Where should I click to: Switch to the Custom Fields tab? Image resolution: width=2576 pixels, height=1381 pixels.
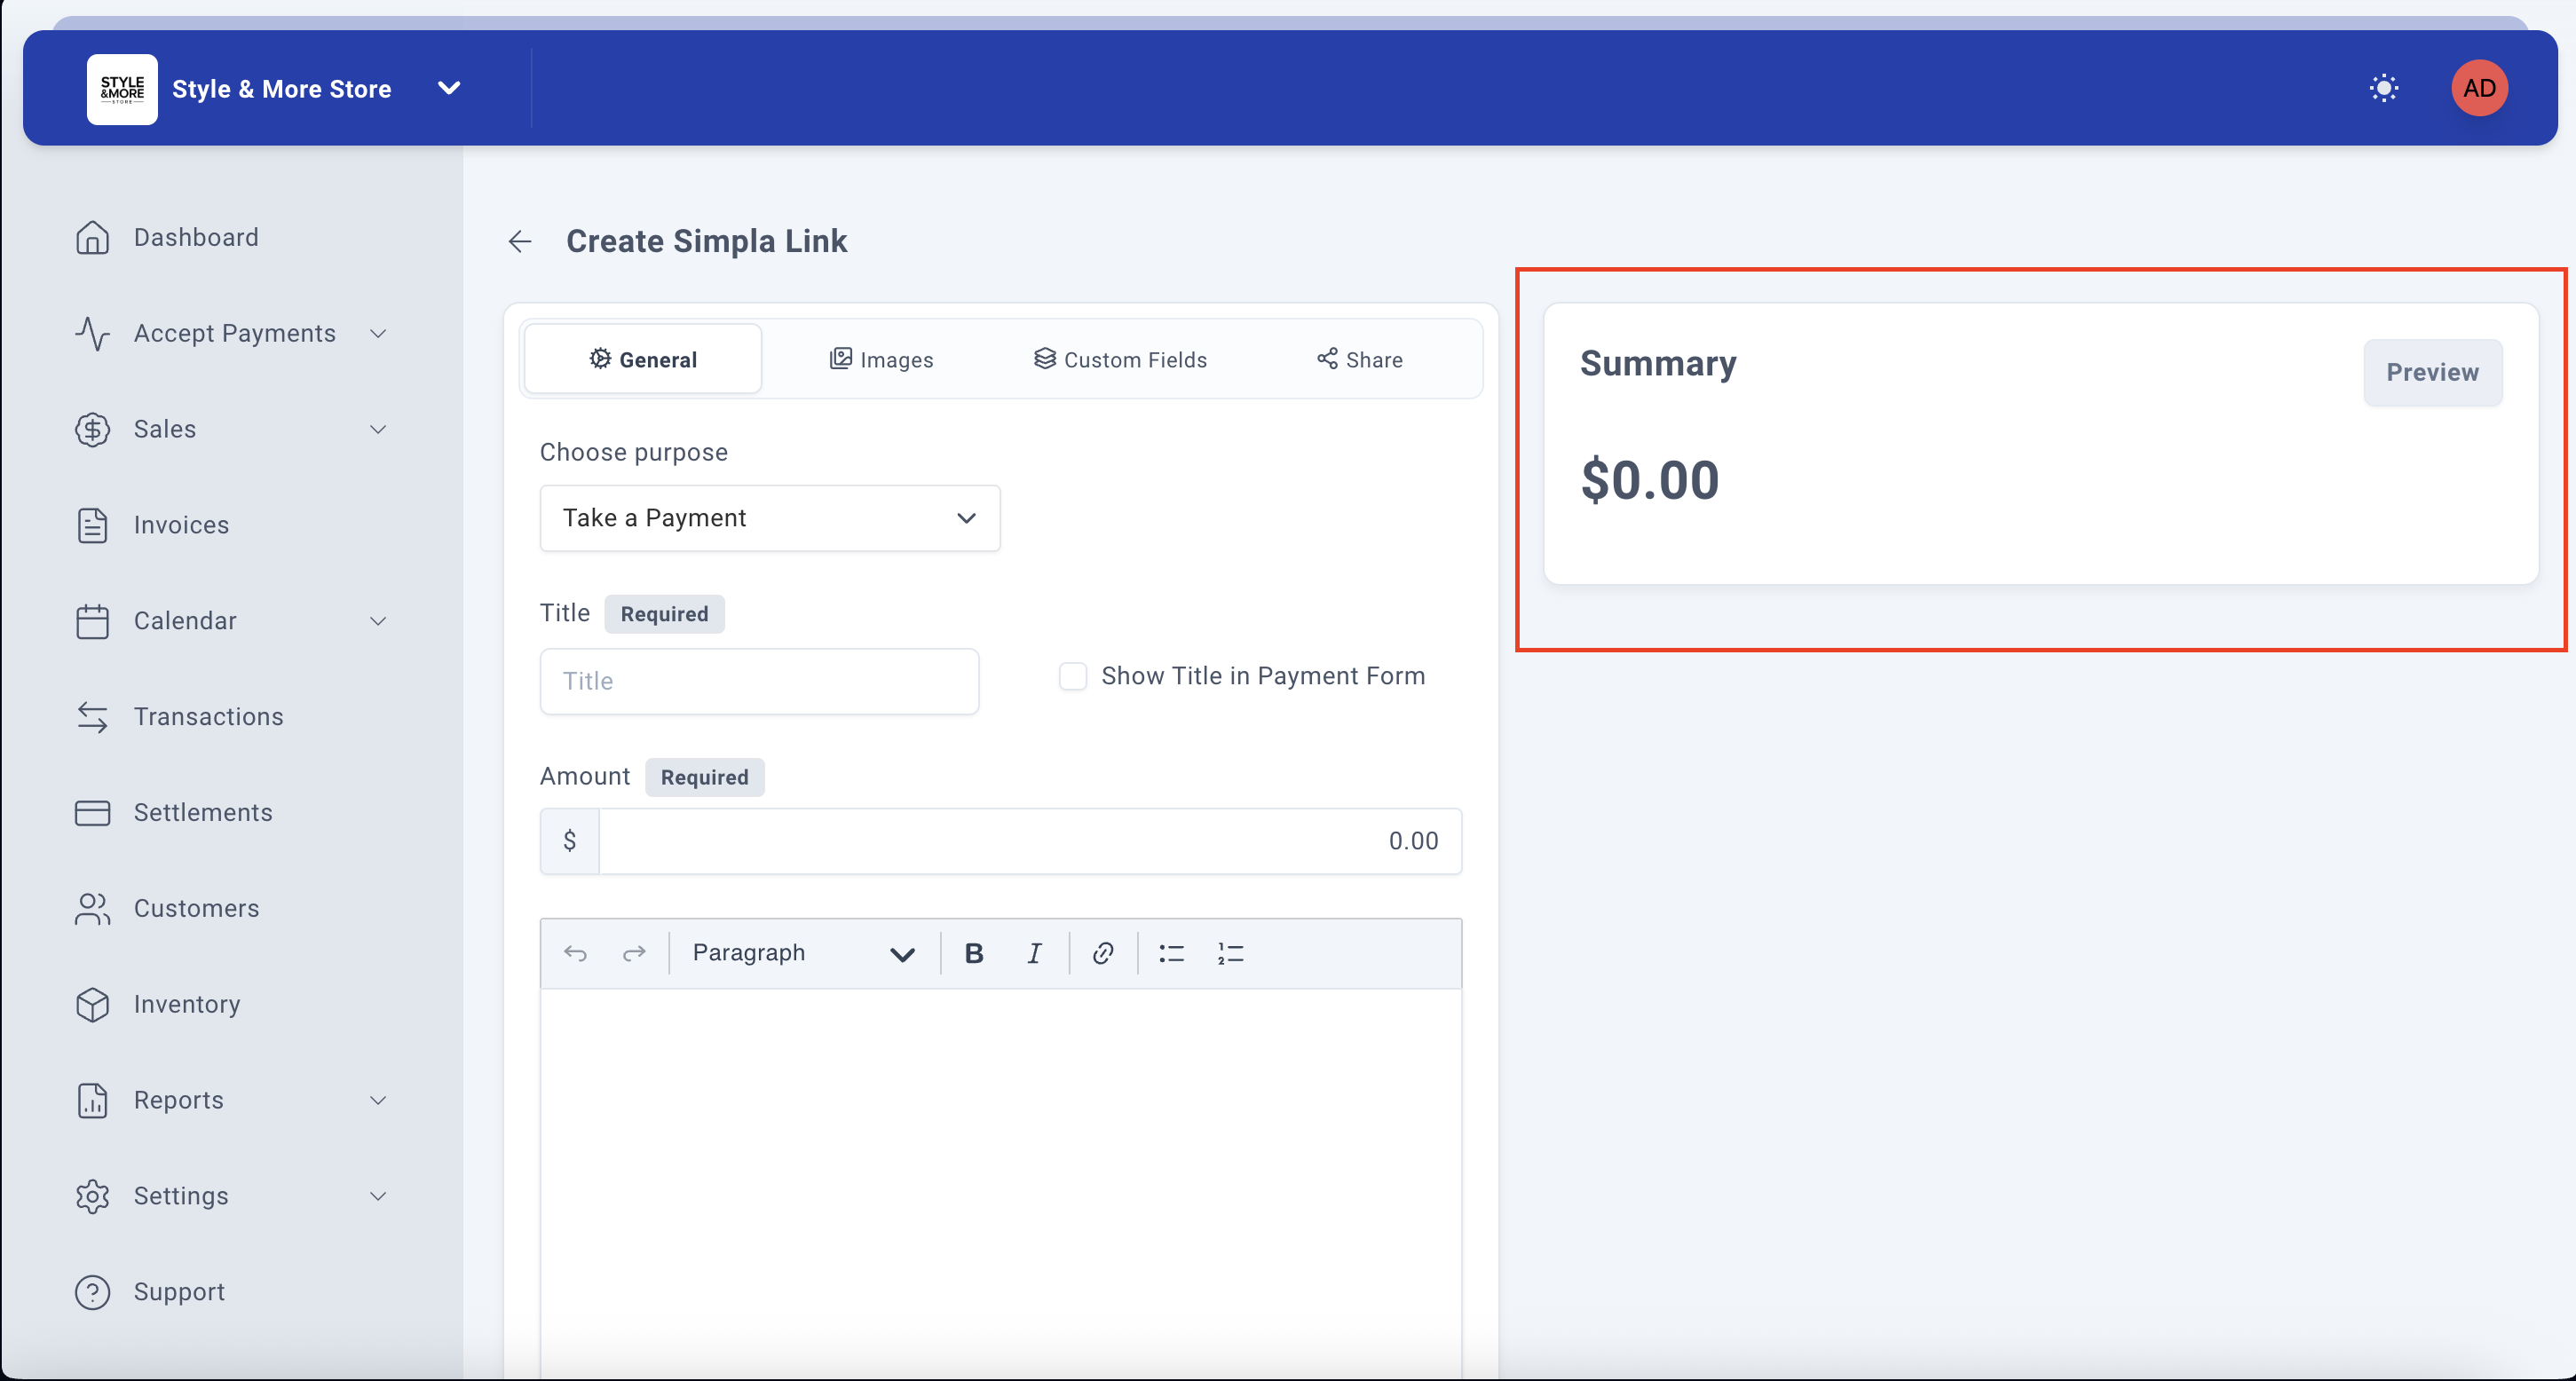coord(1120,359)
